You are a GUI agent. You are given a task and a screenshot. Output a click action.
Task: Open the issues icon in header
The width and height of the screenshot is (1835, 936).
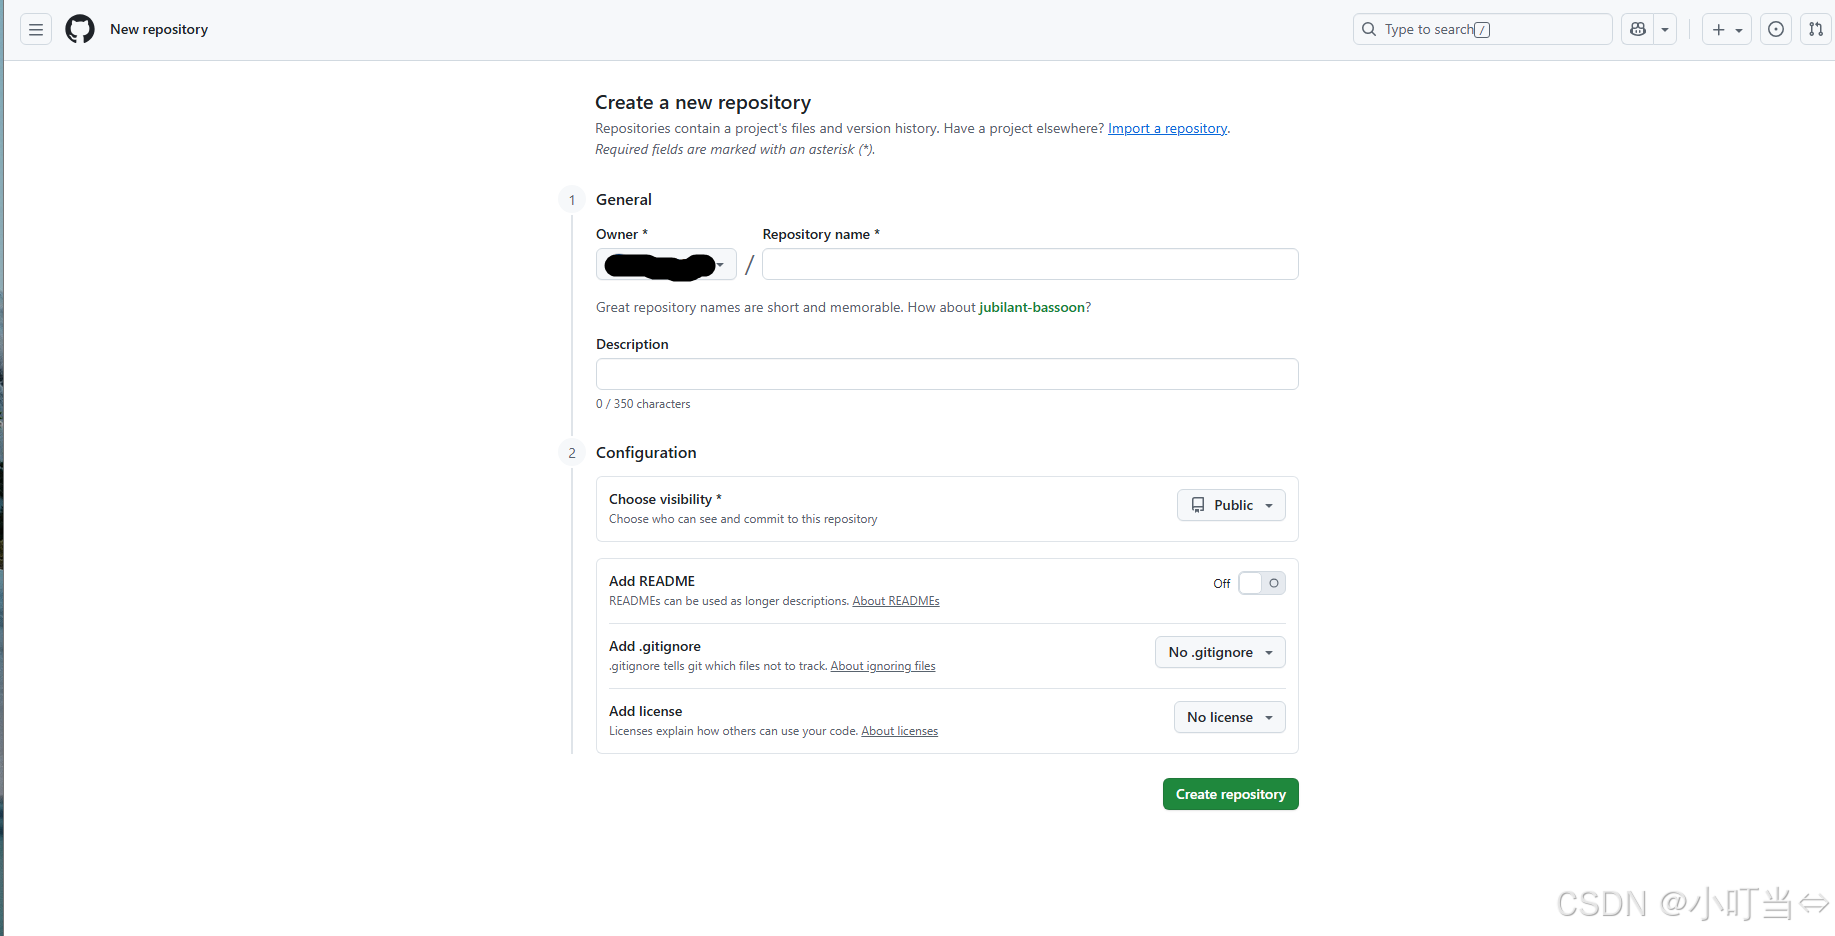point(1776,30)
